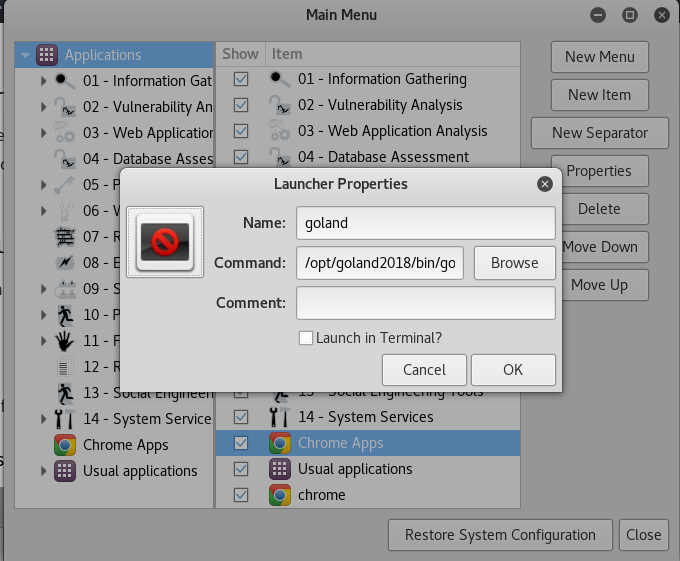Uncheck Show for 04 - Database Assessment

point(241,157)
